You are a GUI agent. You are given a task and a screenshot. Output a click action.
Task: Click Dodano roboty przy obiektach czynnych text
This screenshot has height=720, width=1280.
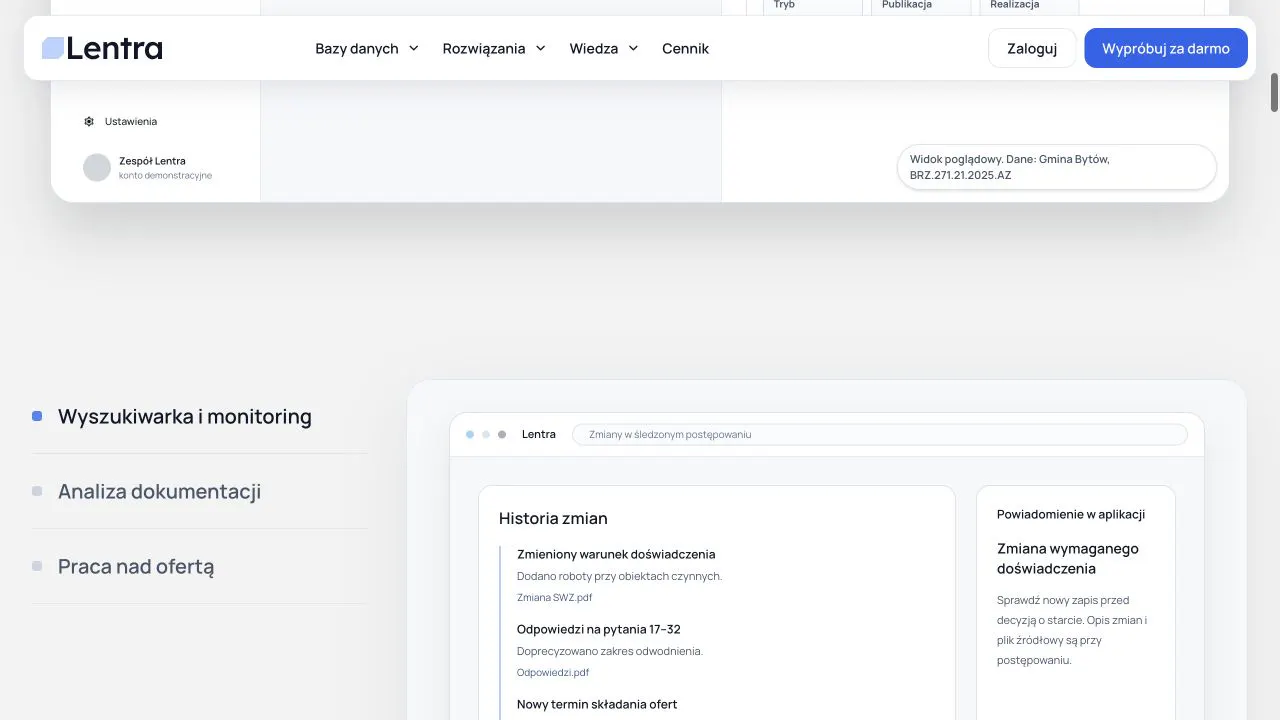click(x=619, y=576)
